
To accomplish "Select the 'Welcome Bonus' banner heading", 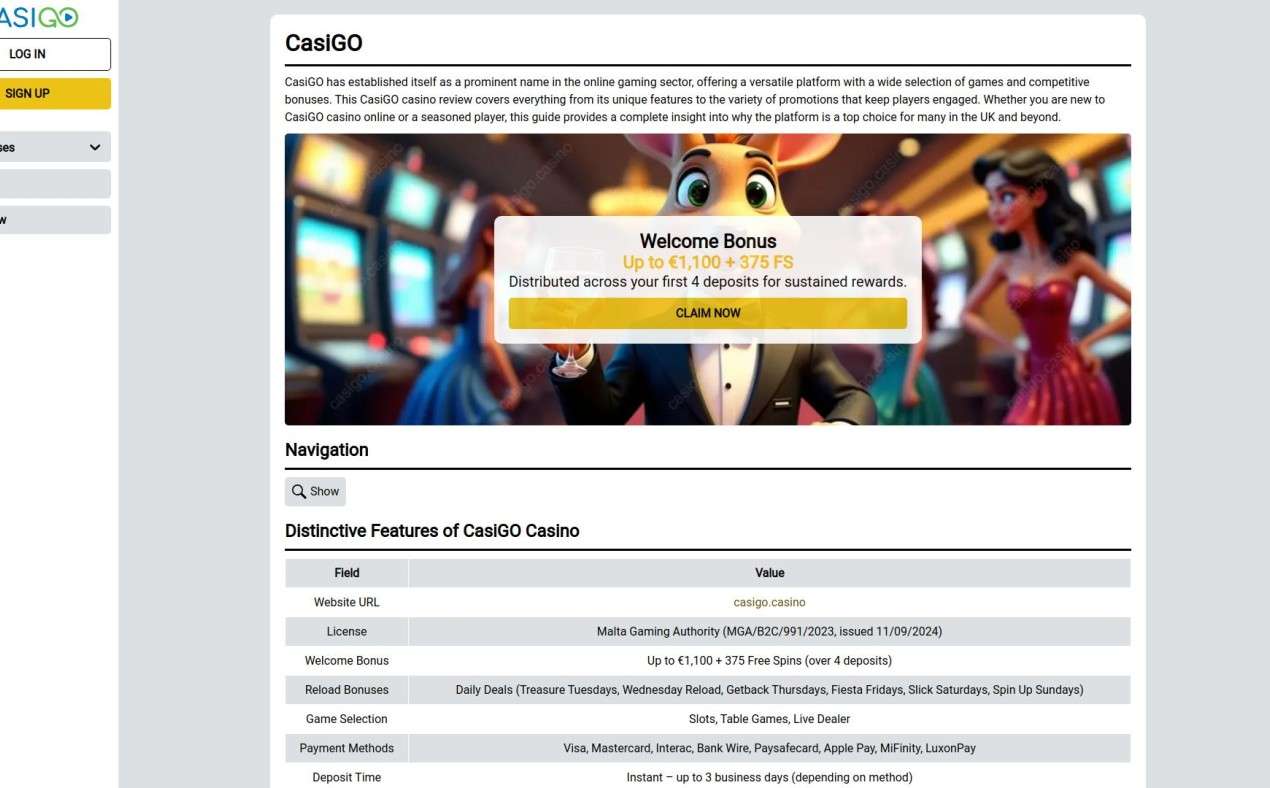I will coord(708,241).
